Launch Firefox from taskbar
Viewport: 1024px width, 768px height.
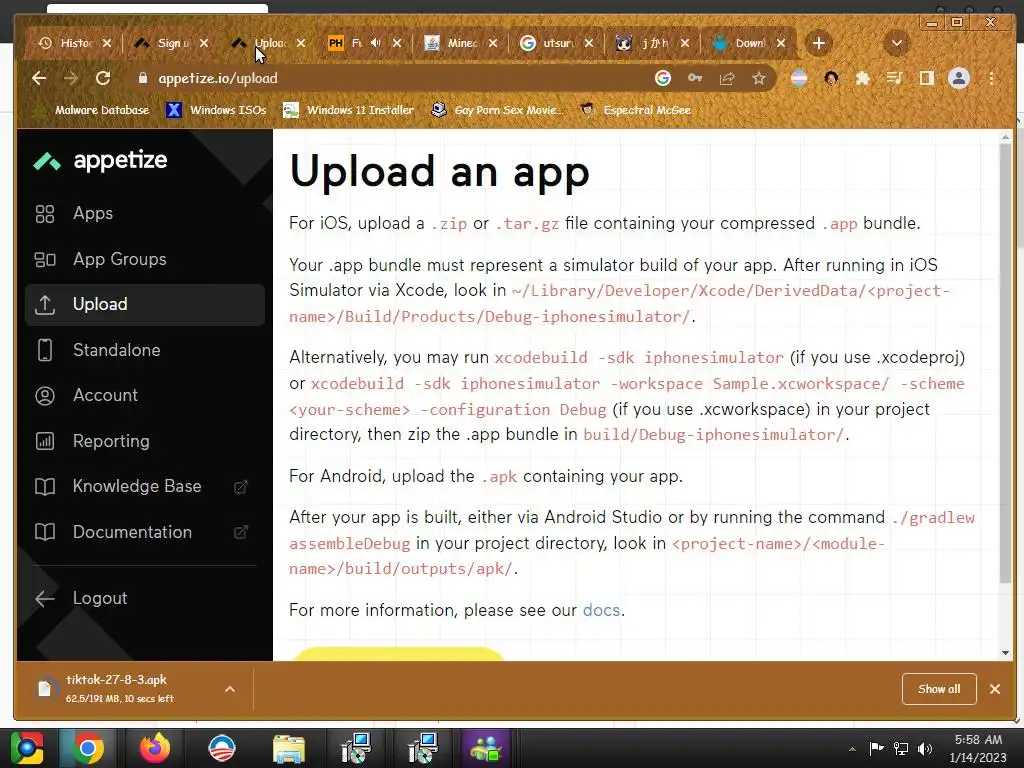tap(155, 748)
